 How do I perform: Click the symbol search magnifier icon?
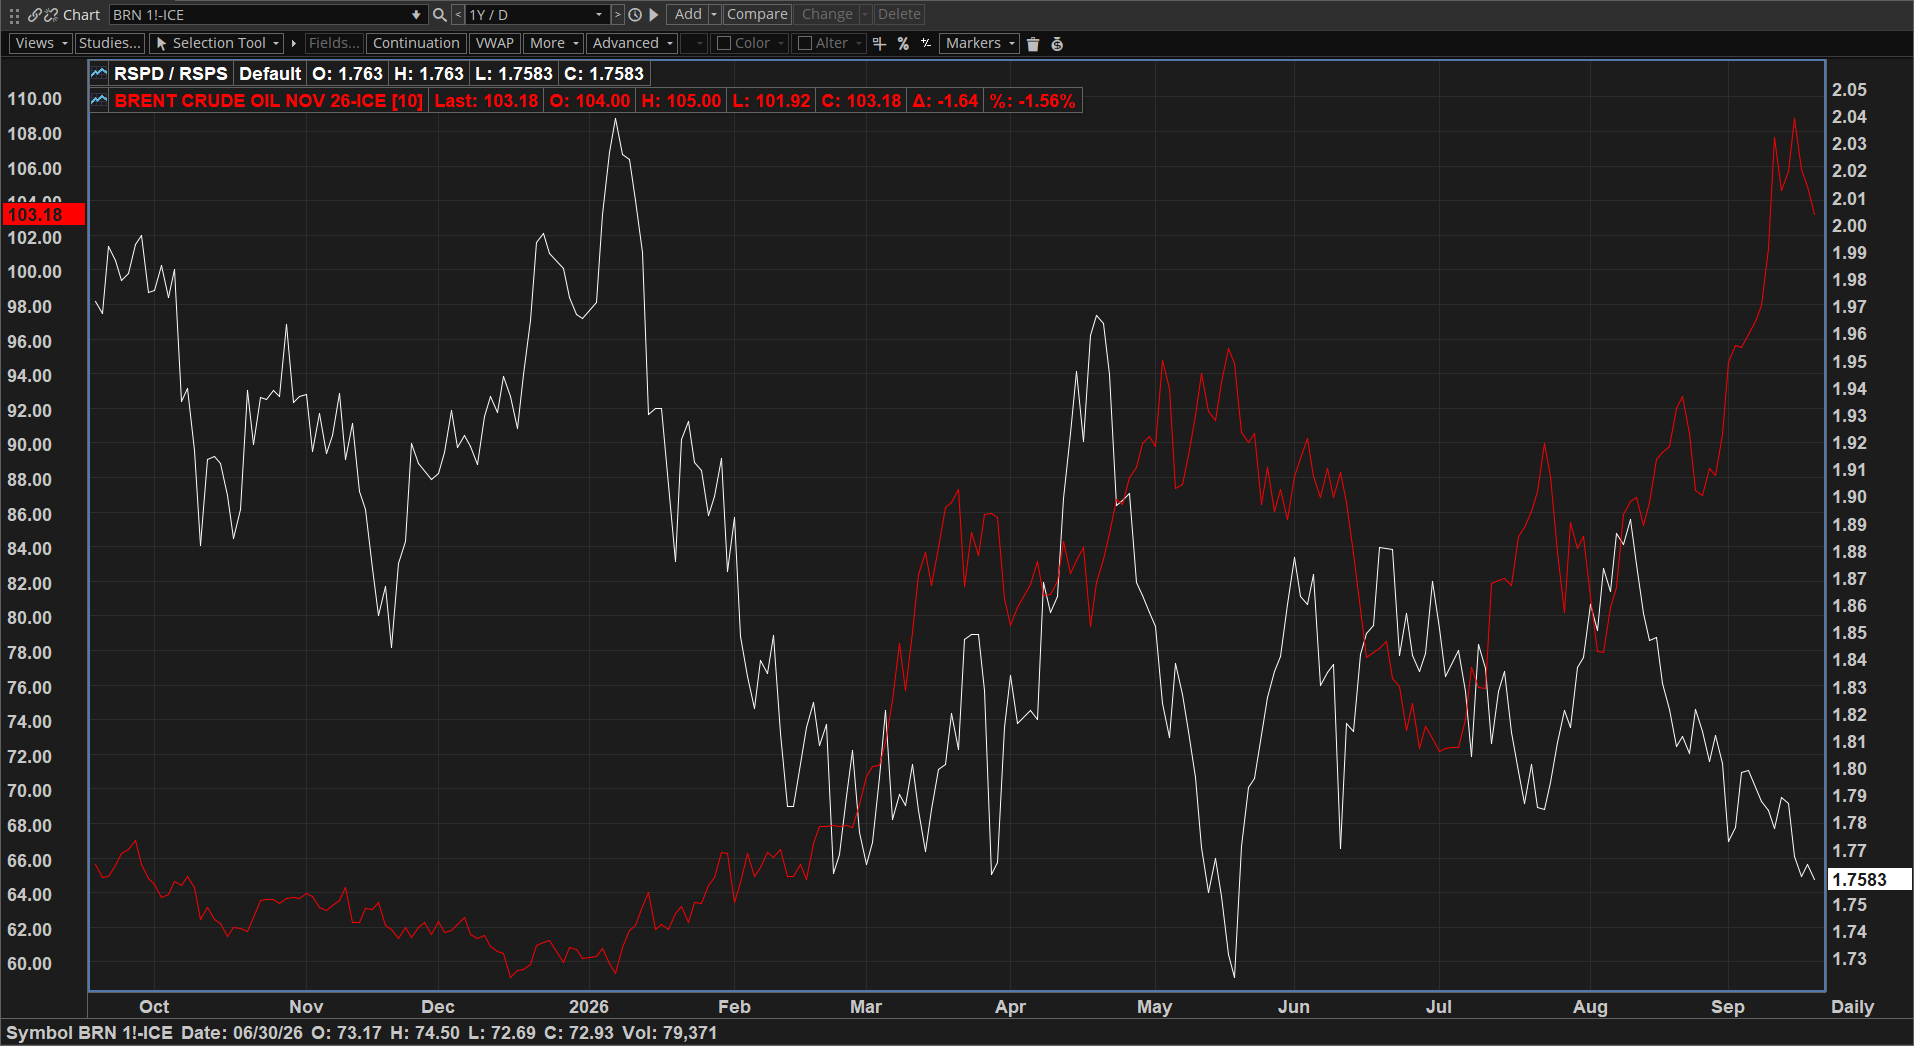[439, 15]
